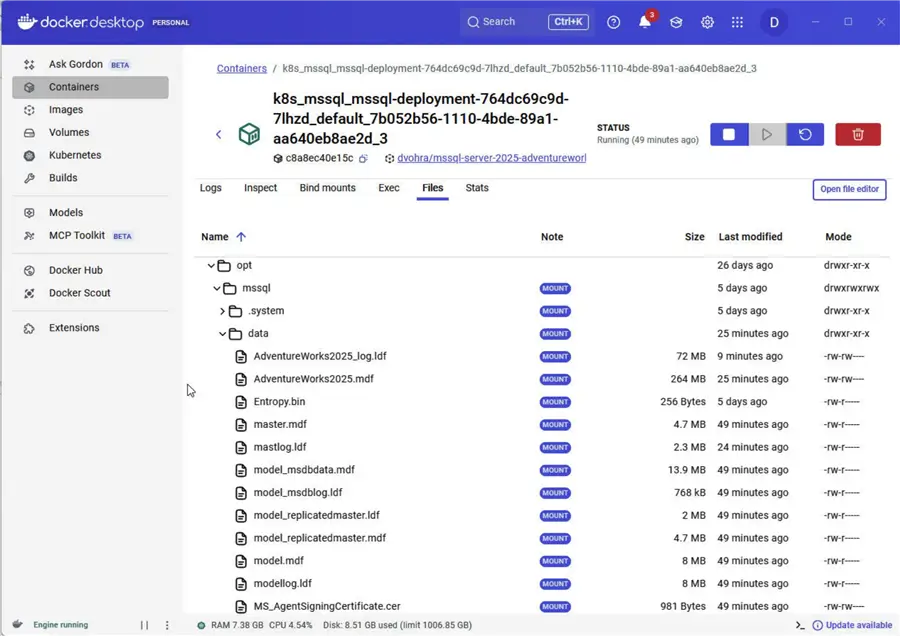Open Kubernetes in sidebar
This screenshot has width=900, height=636.
coord(90,155)
